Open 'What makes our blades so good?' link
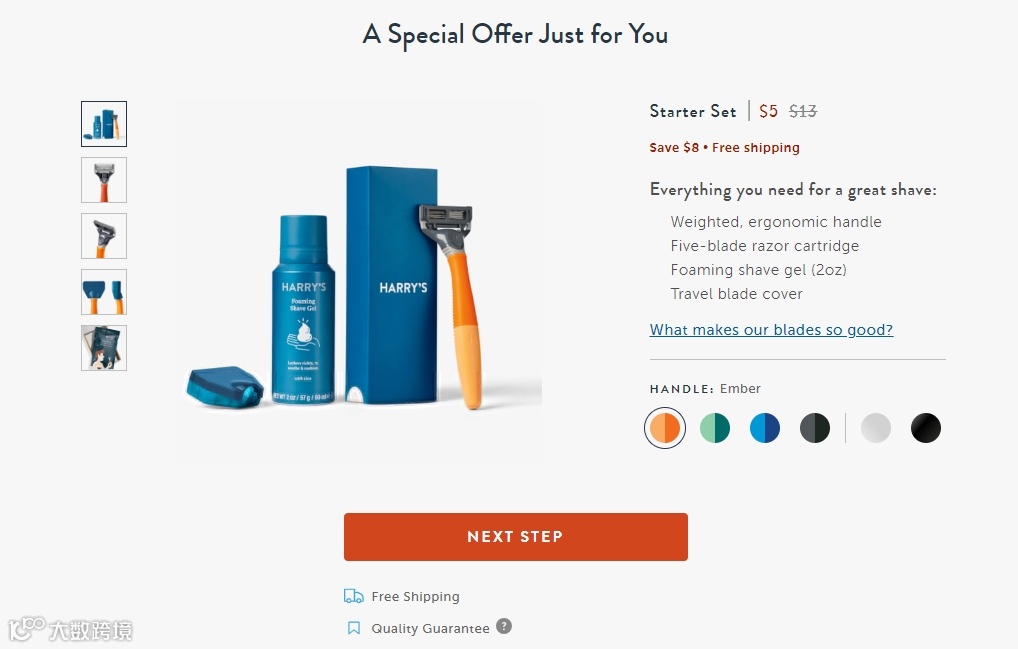Image resolution: width=1018 pixels, height=649 pixels. tap(771, 330)
